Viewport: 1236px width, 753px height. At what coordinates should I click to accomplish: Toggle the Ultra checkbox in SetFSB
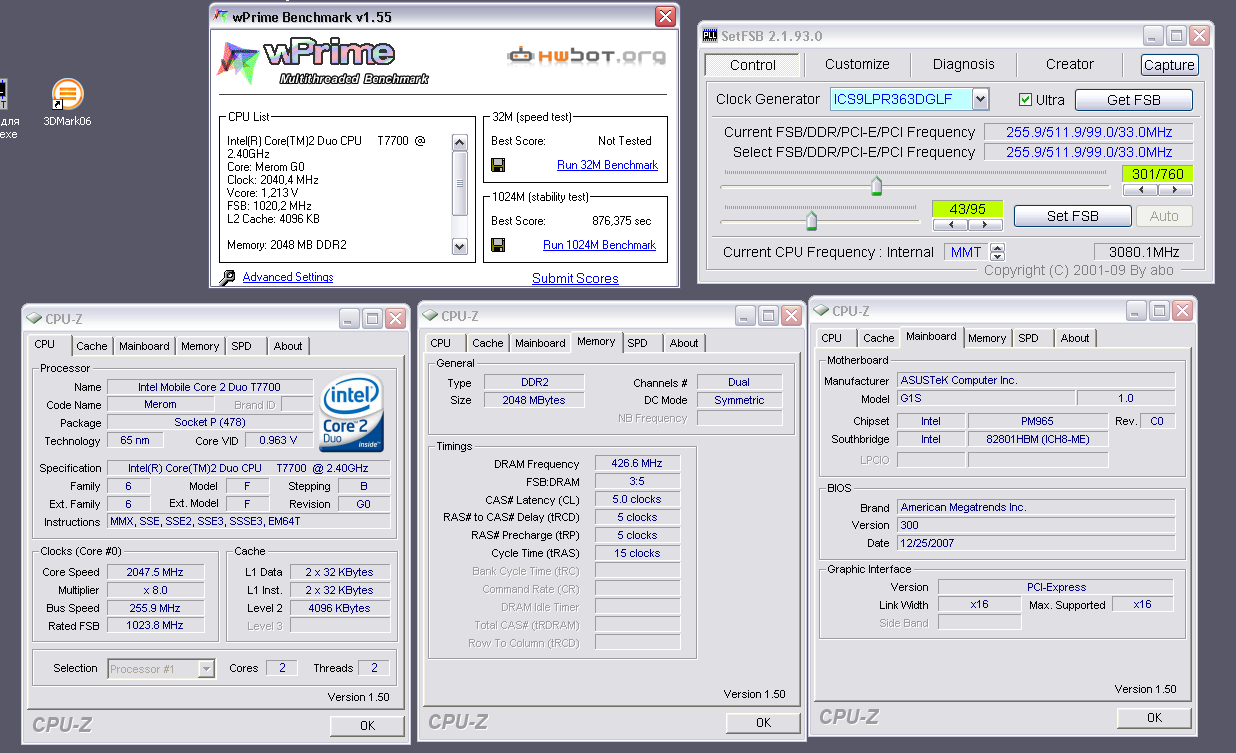click(x=1025, y=99)
